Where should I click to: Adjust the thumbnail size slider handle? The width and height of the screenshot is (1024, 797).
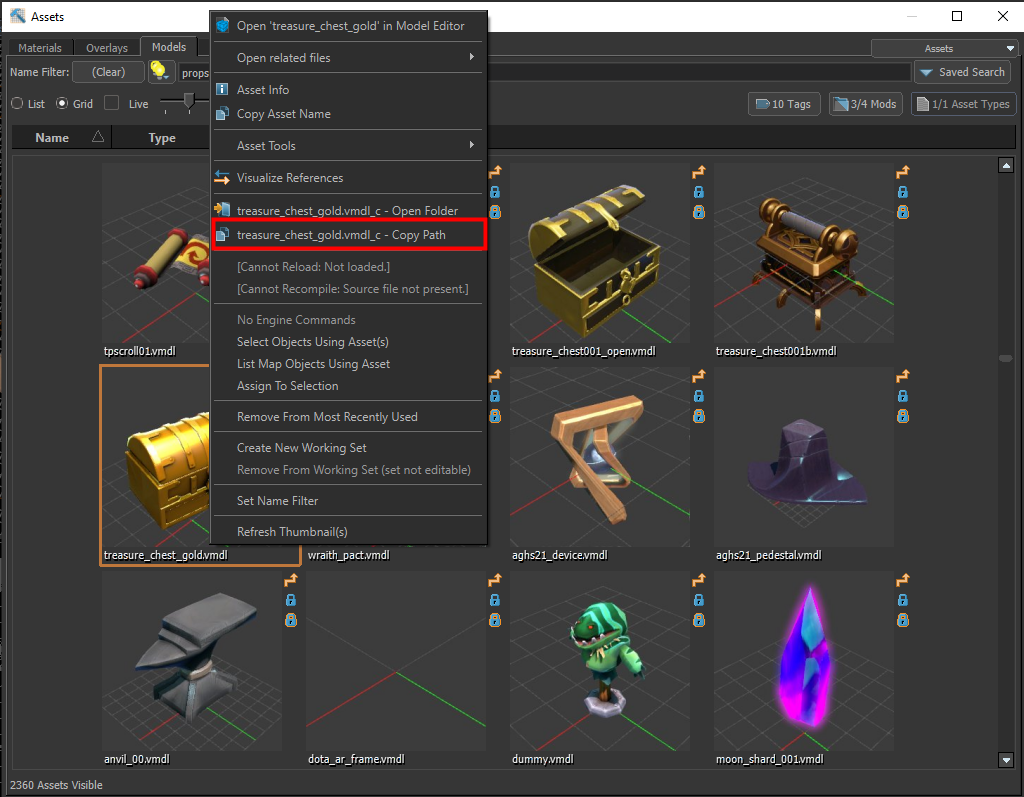click(x=189, y=101)
